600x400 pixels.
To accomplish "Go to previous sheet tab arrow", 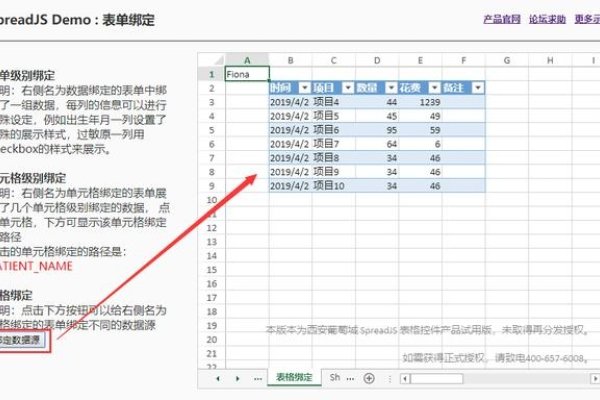I will (x=218, y=378).
